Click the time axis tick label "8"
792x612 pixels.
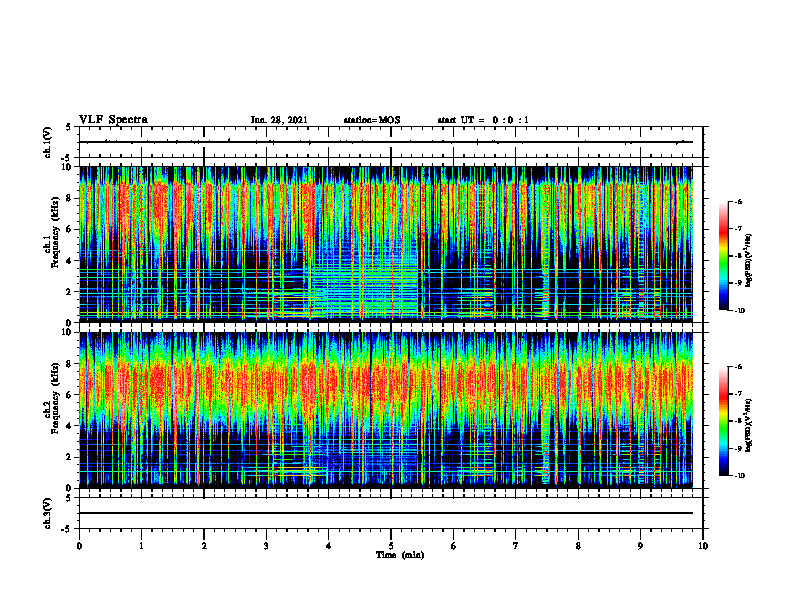click(578, 546)
